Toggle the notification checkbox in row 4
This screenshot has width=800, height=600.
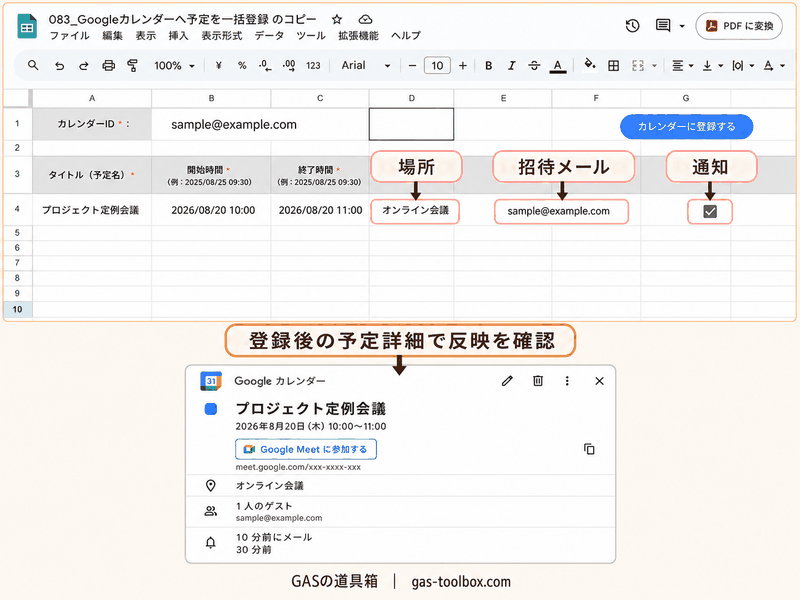point(710,211)
